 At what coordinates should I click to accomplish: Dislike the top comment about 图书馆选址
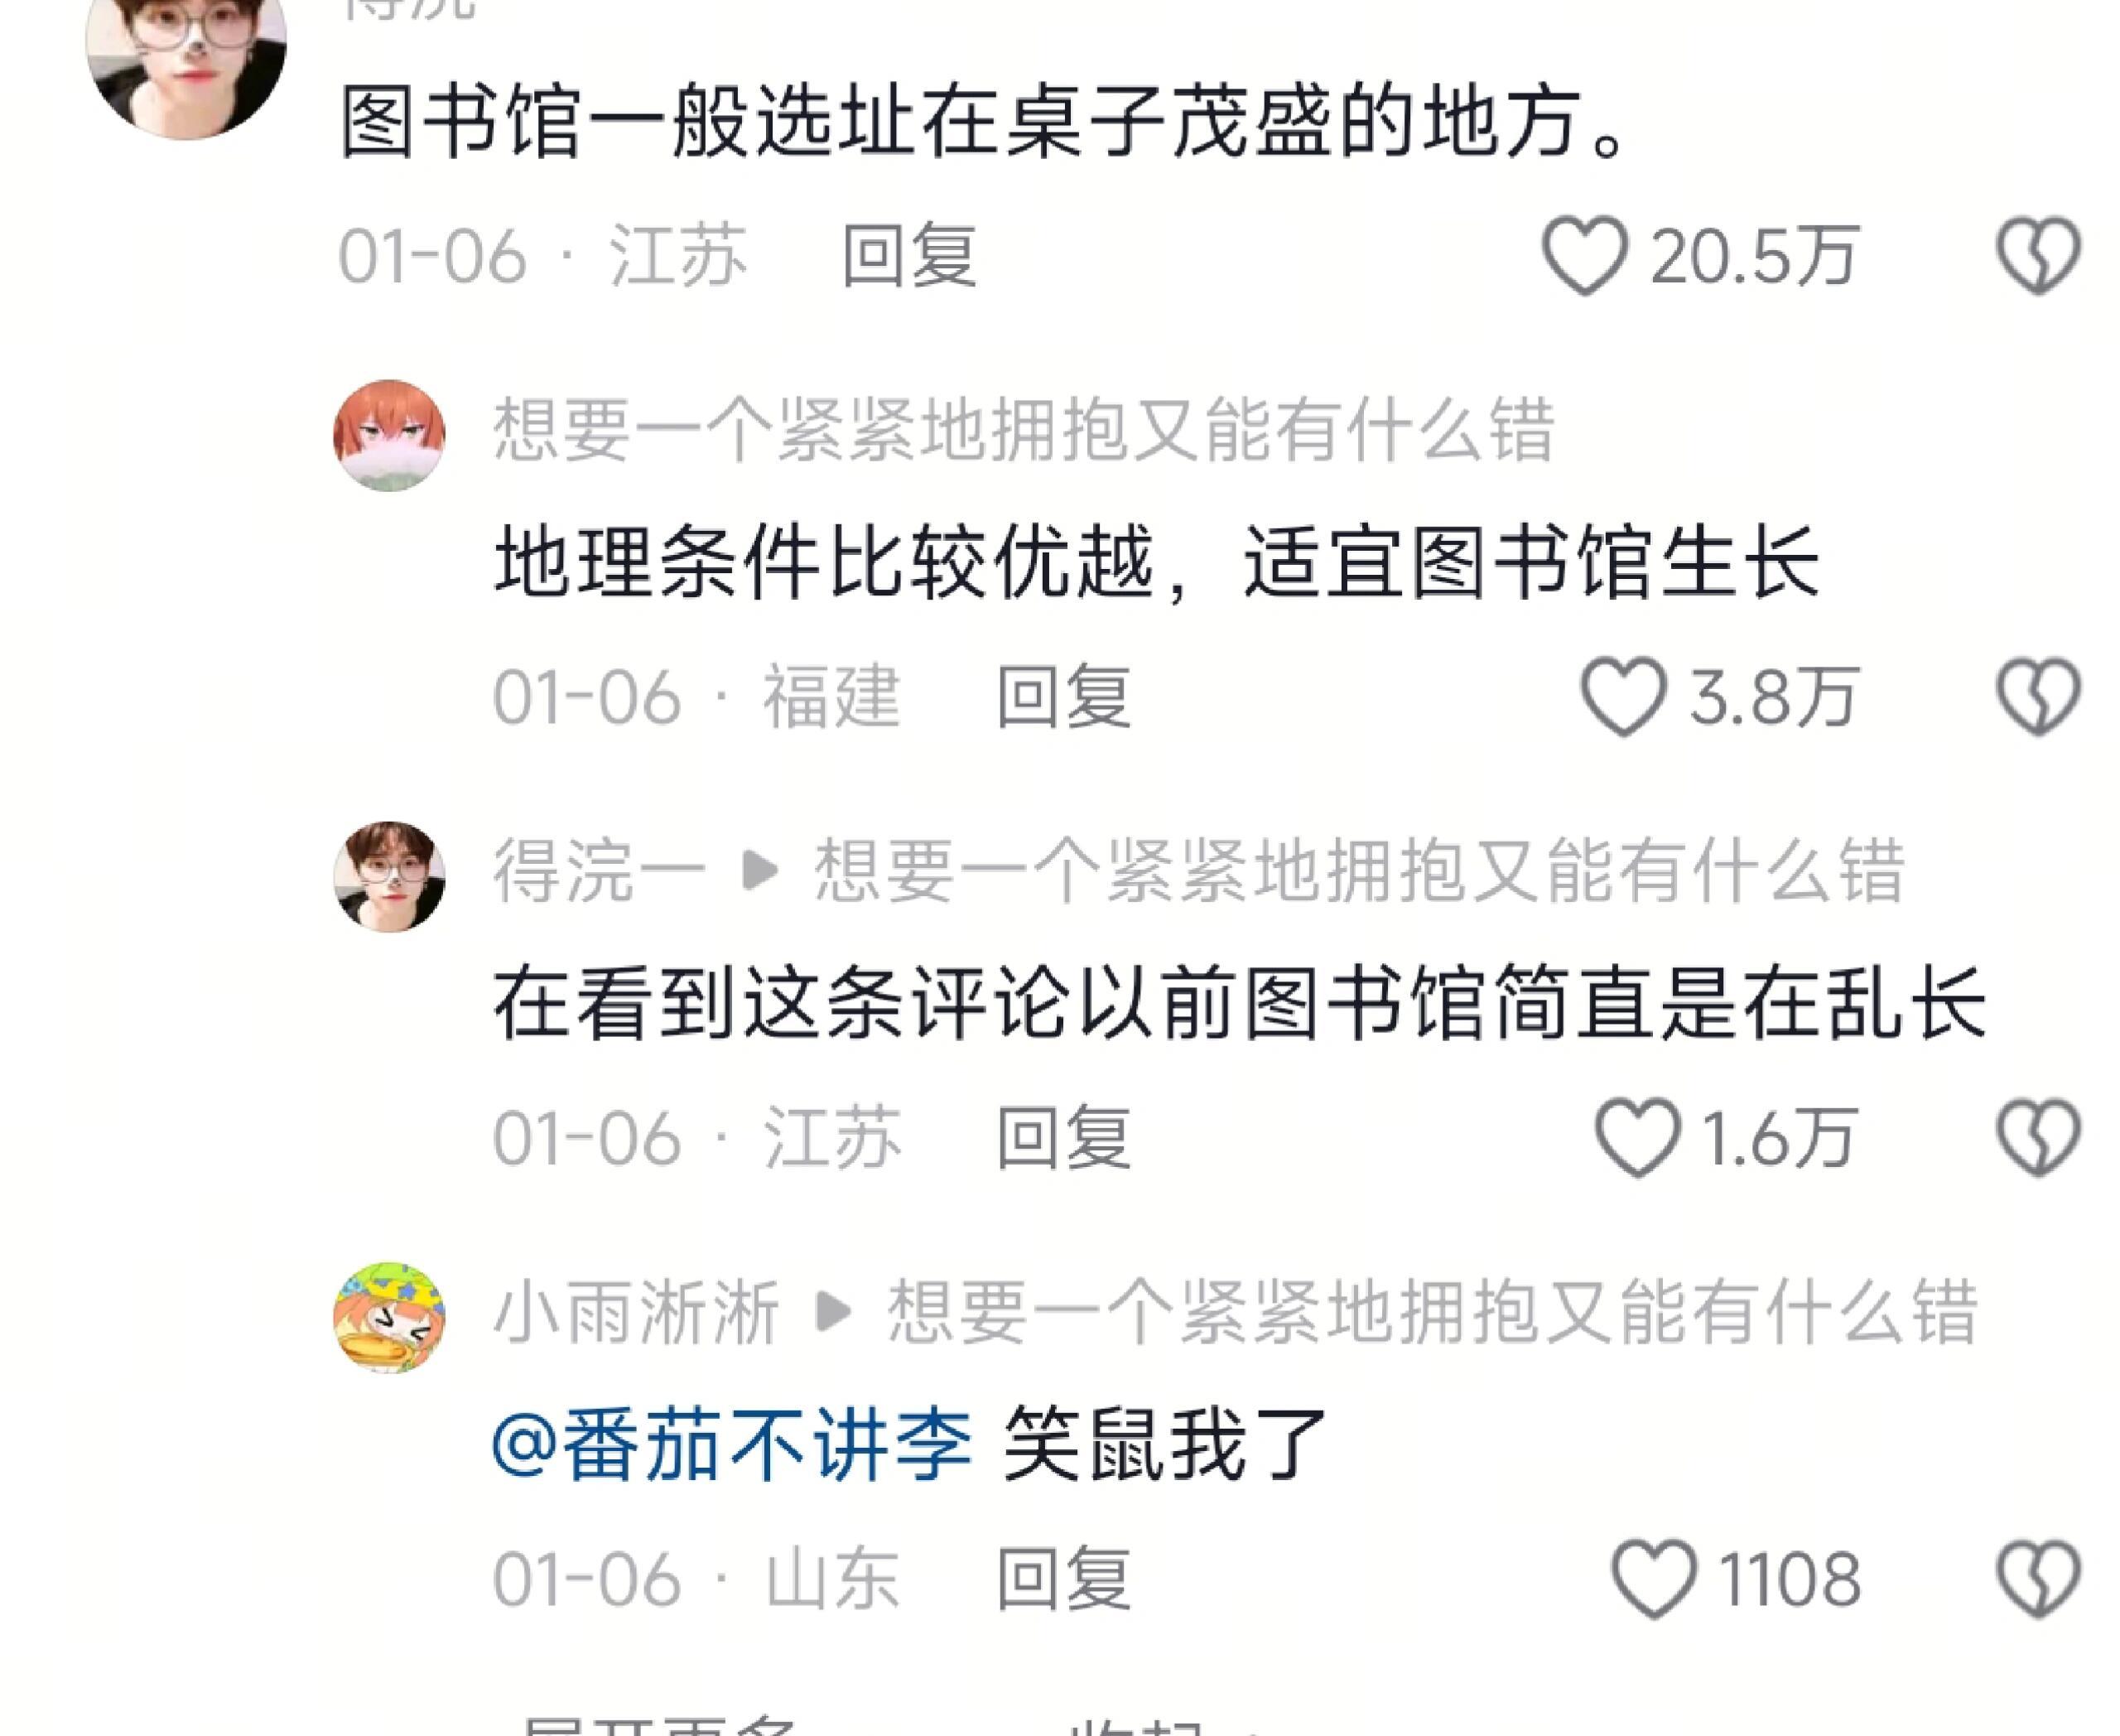pyautogui.click(x=2039, y=256)
